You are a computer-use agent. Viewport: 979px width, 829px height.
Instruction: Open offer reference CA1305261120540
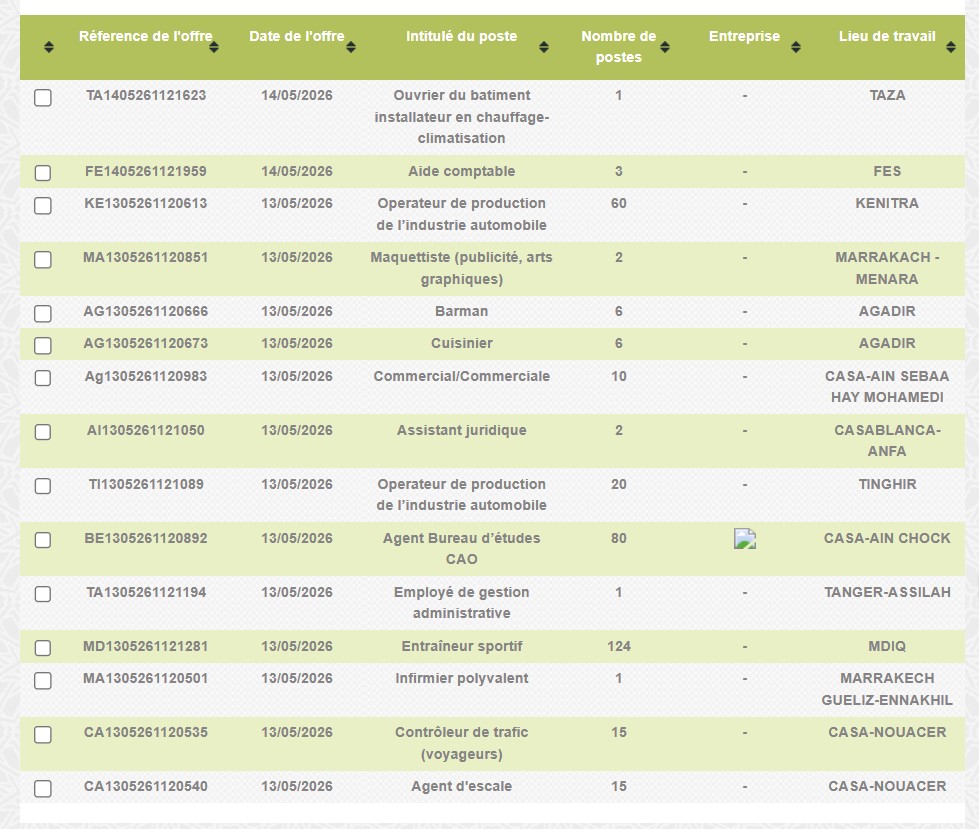coord(146,787)
